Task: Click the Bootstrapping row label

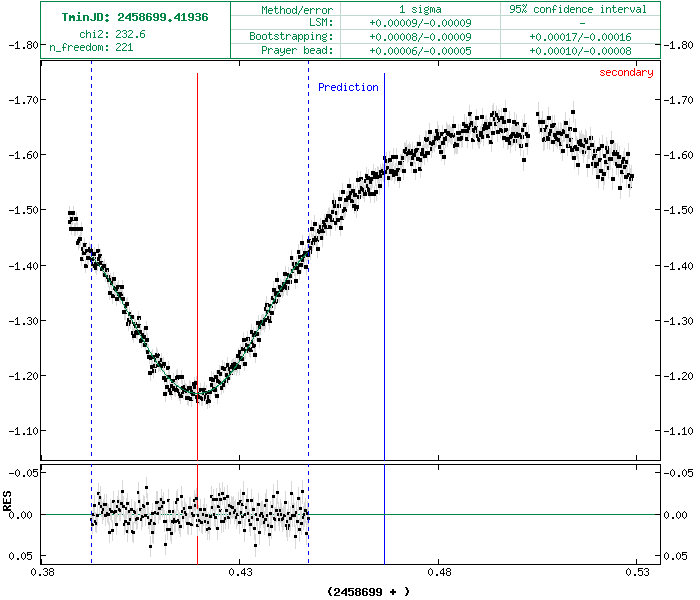Action: 298,36
